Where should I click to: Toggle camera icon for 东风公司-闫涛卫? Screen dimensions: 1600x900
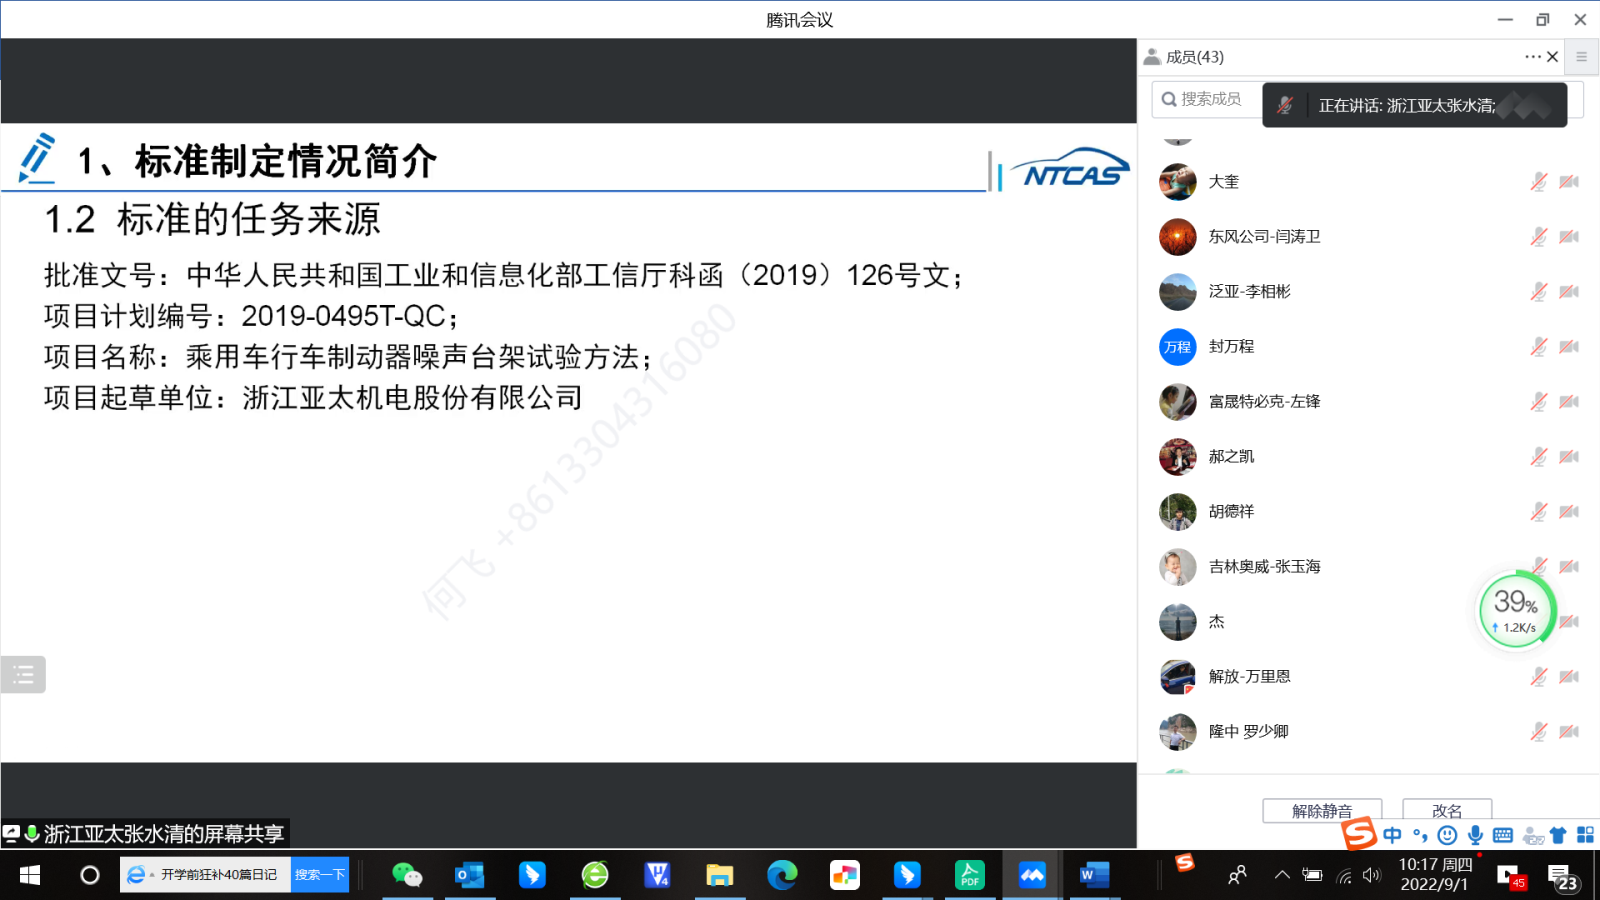[1569, 237]
